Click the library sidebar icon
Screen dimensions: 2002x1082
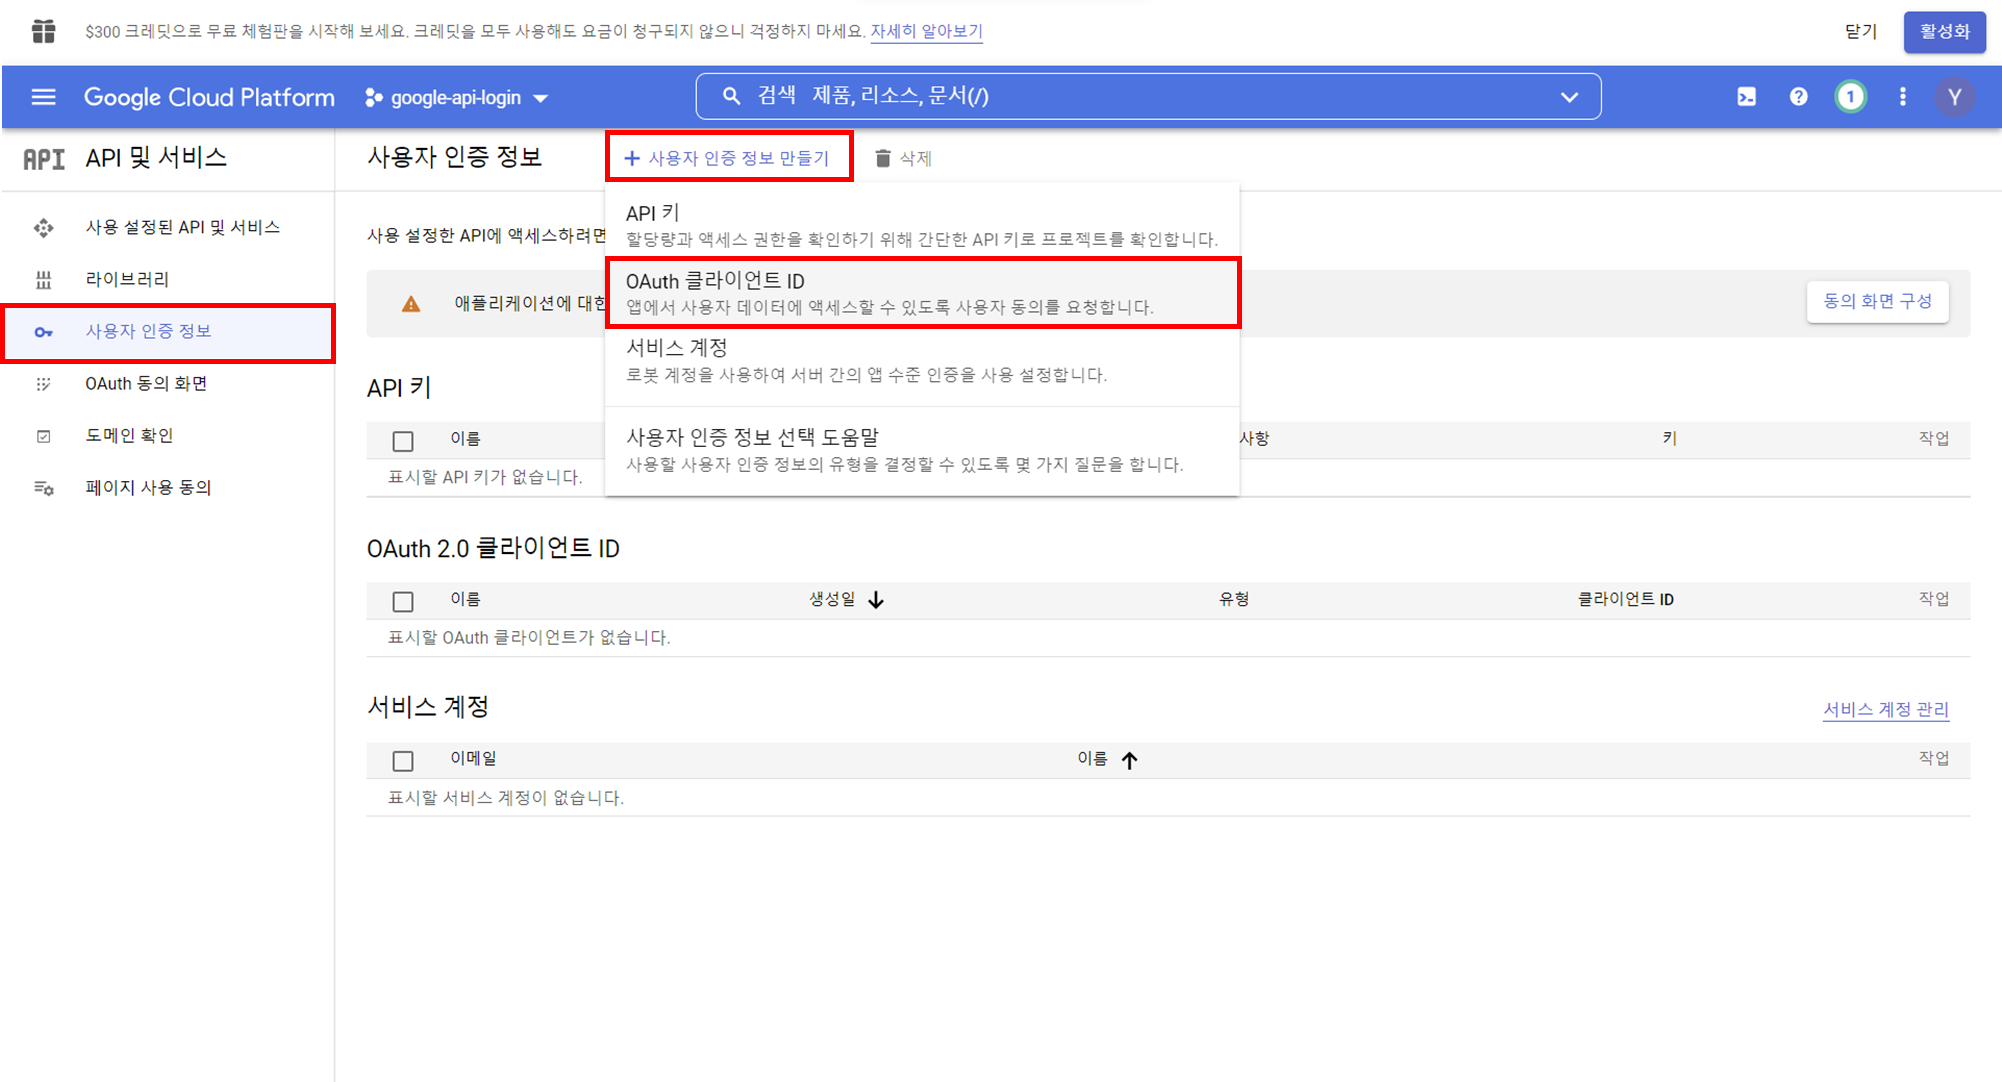pyautogui.click(x=43, y=280)
